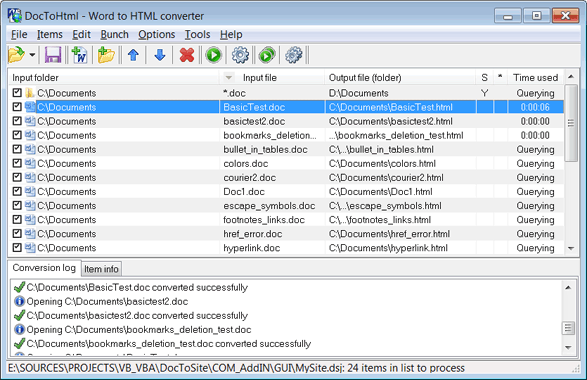The image size is (587, 380).
Task: Click the 0:00:06 time used cell
Action: (535, 107)
